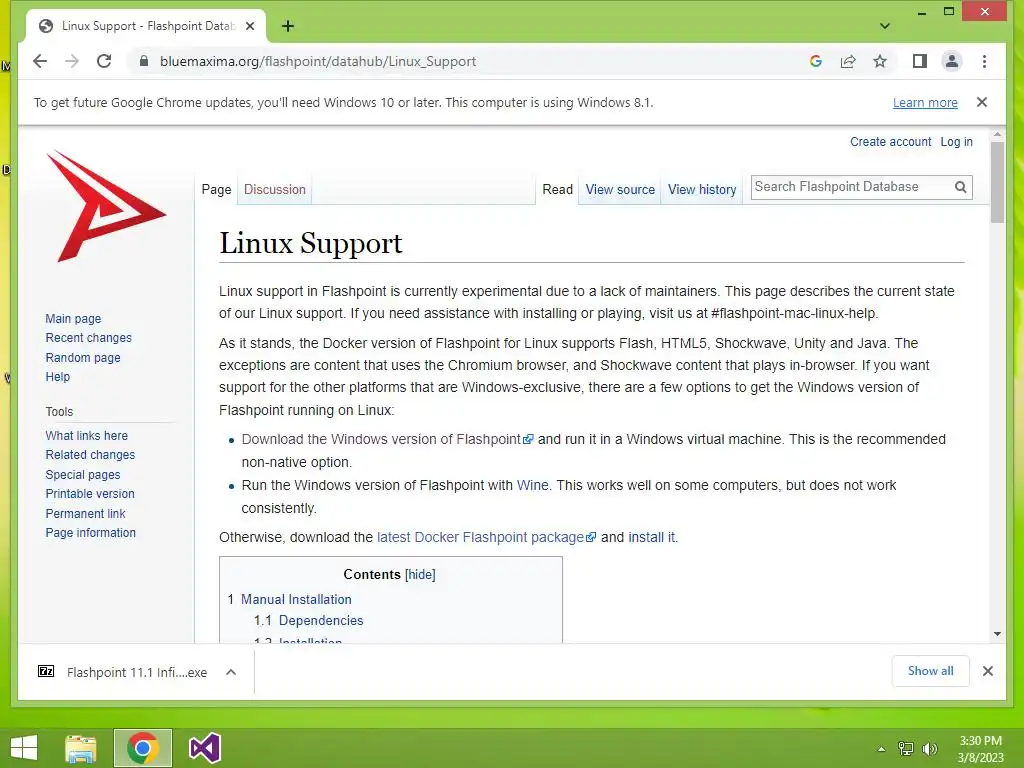
Task: Open the Wine link
Action: point(532,485)
